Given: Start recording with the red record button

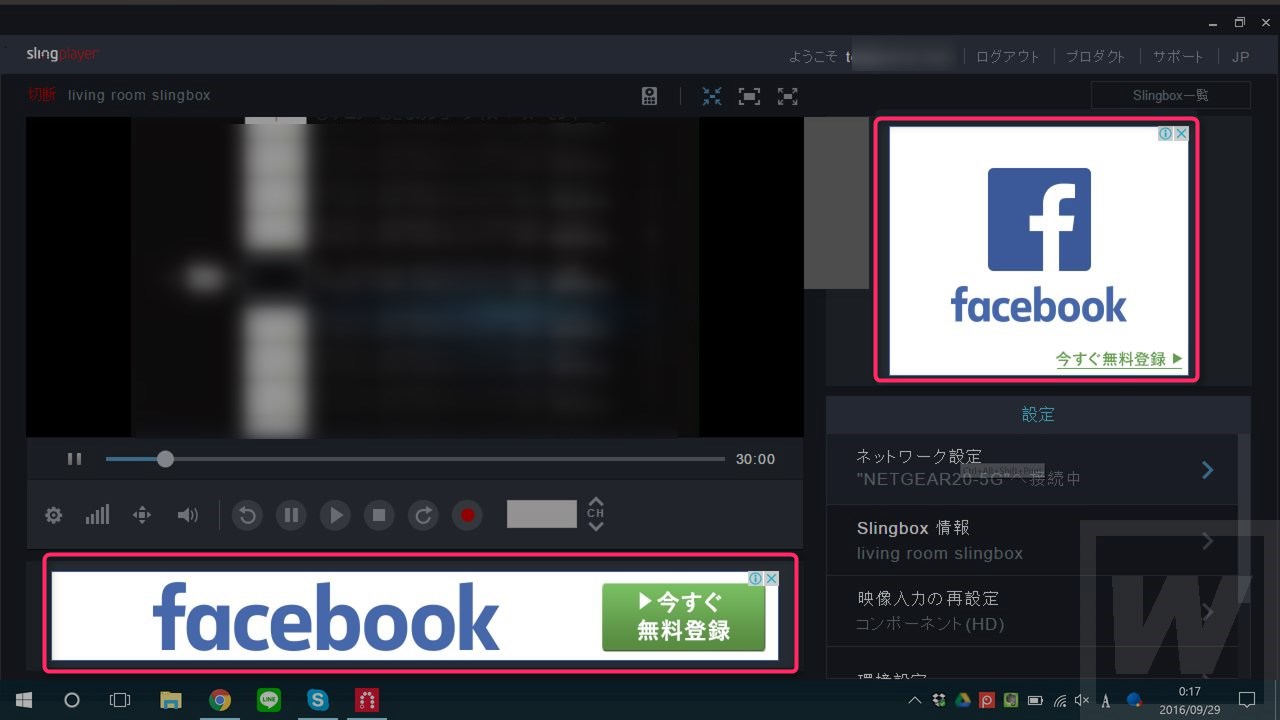Looking at the screenshot, I should pyautogui.click(x=467, y=515).
